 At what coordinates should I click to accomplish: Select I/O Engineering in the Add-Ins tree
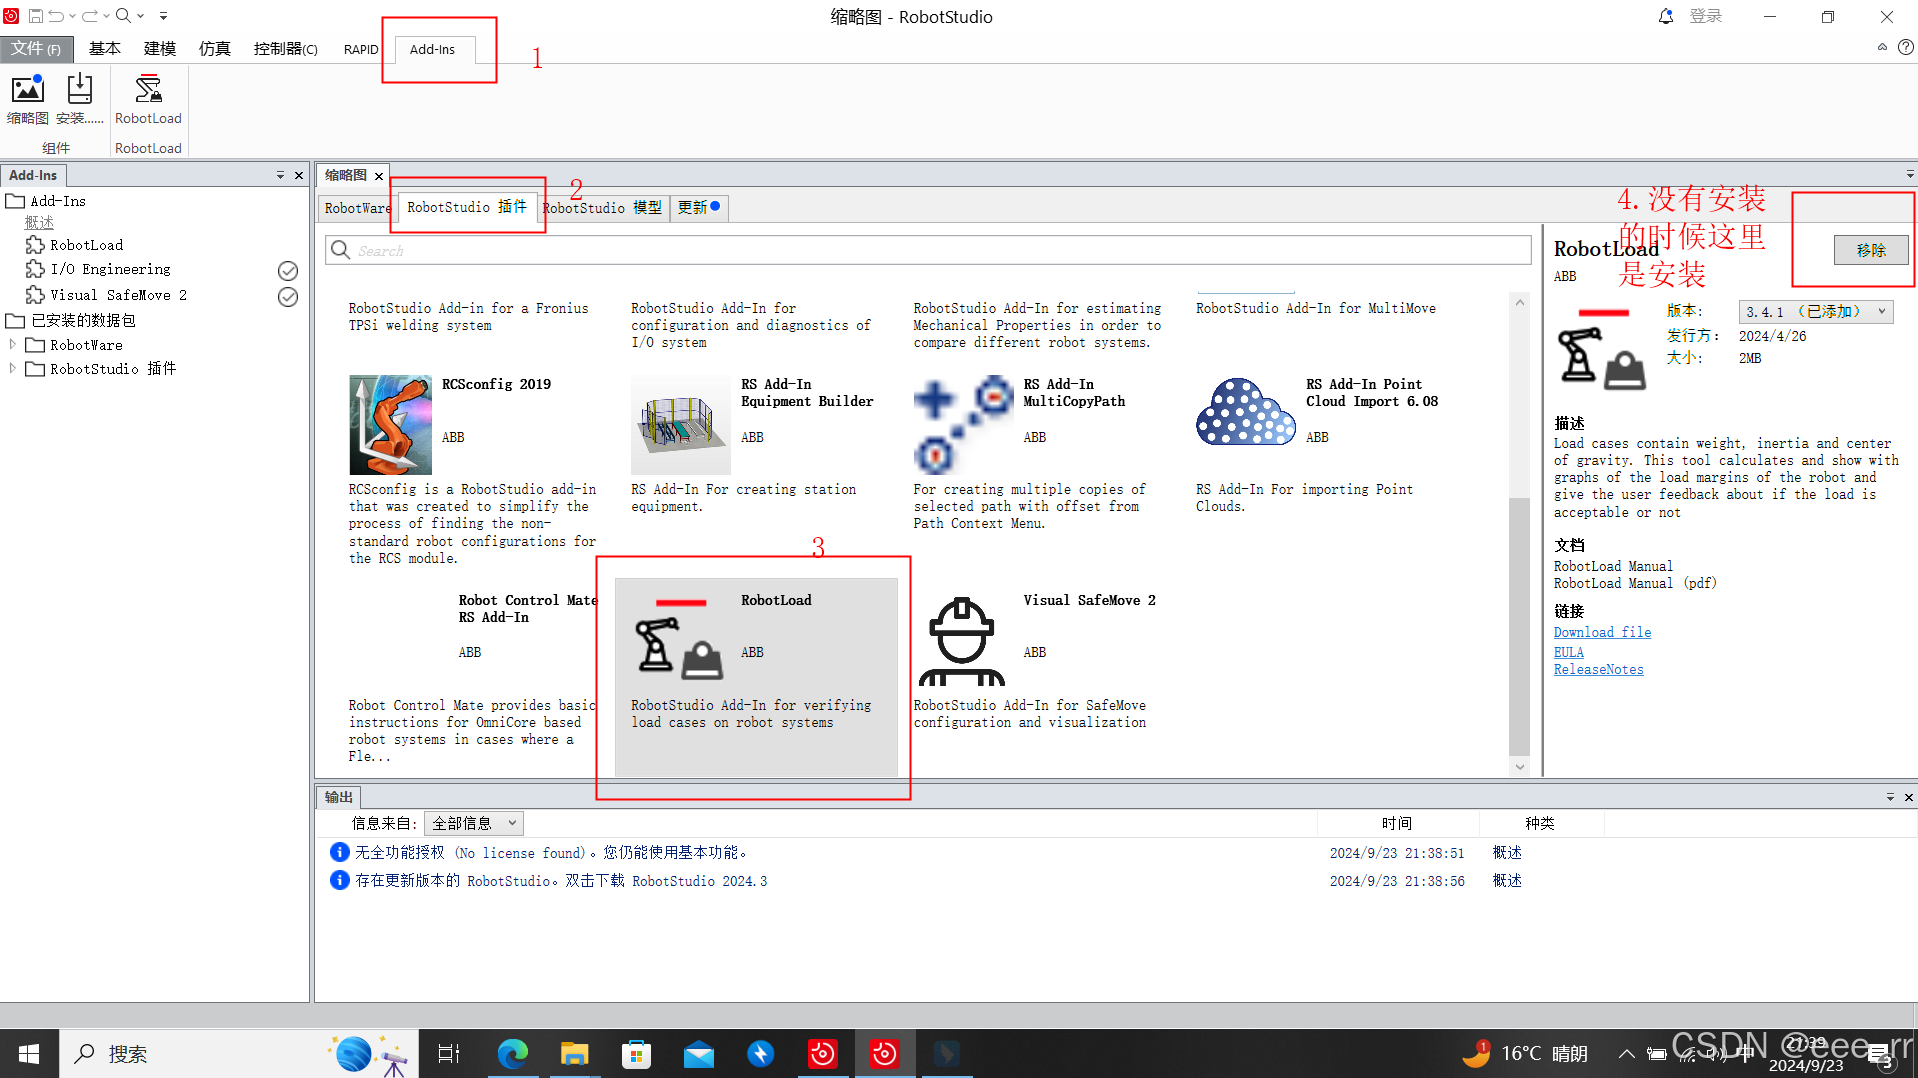pyautogui.click(x=110, y=269)
